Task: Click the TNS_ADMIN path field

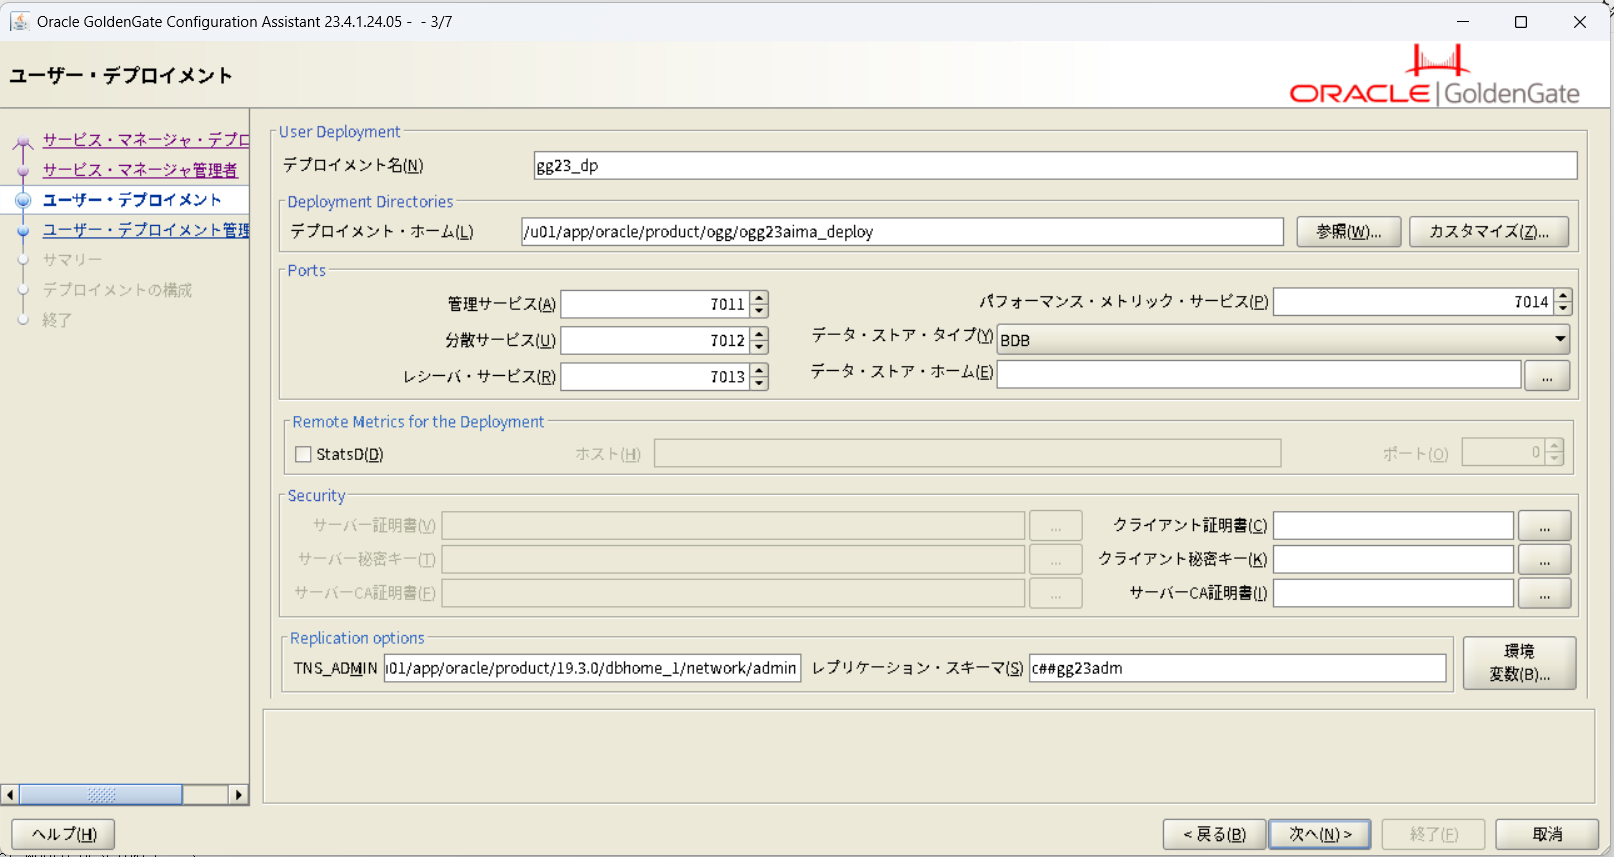Action: pos(592,668)
